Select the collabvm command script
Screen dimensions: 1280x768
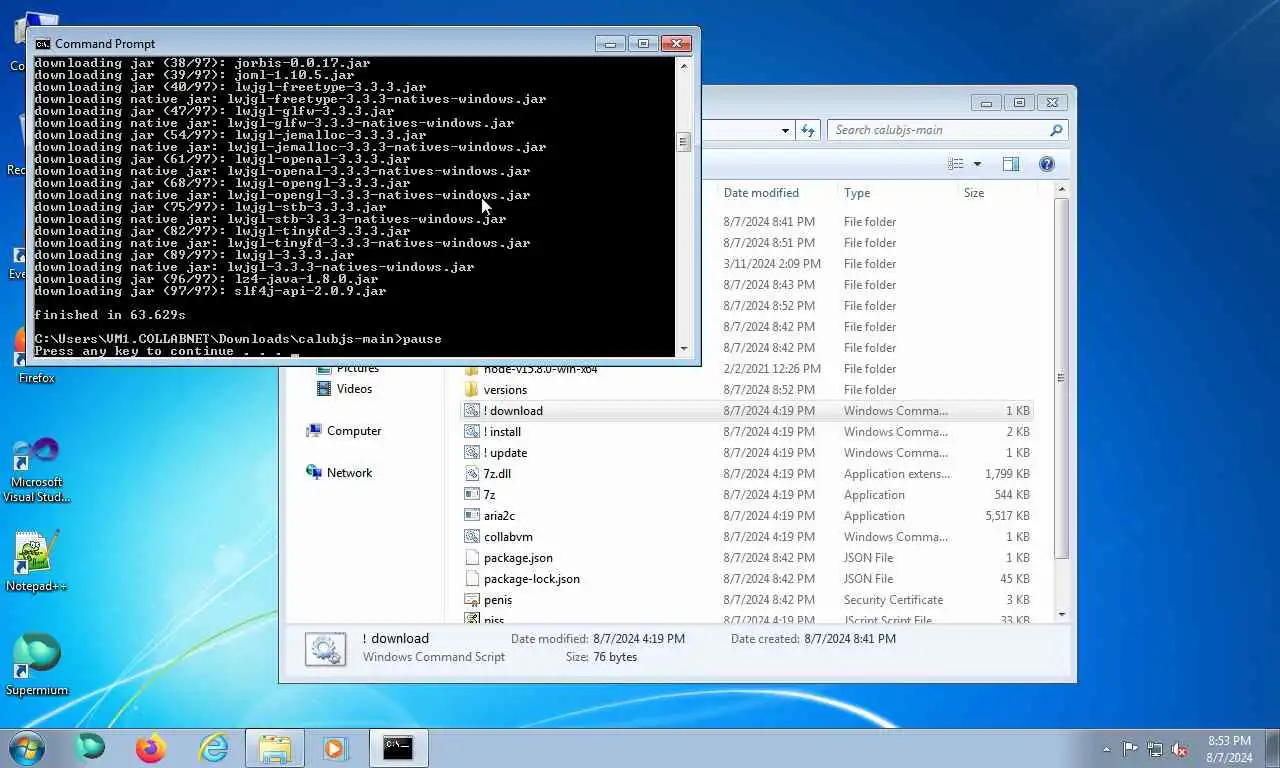tap(508, 537)
